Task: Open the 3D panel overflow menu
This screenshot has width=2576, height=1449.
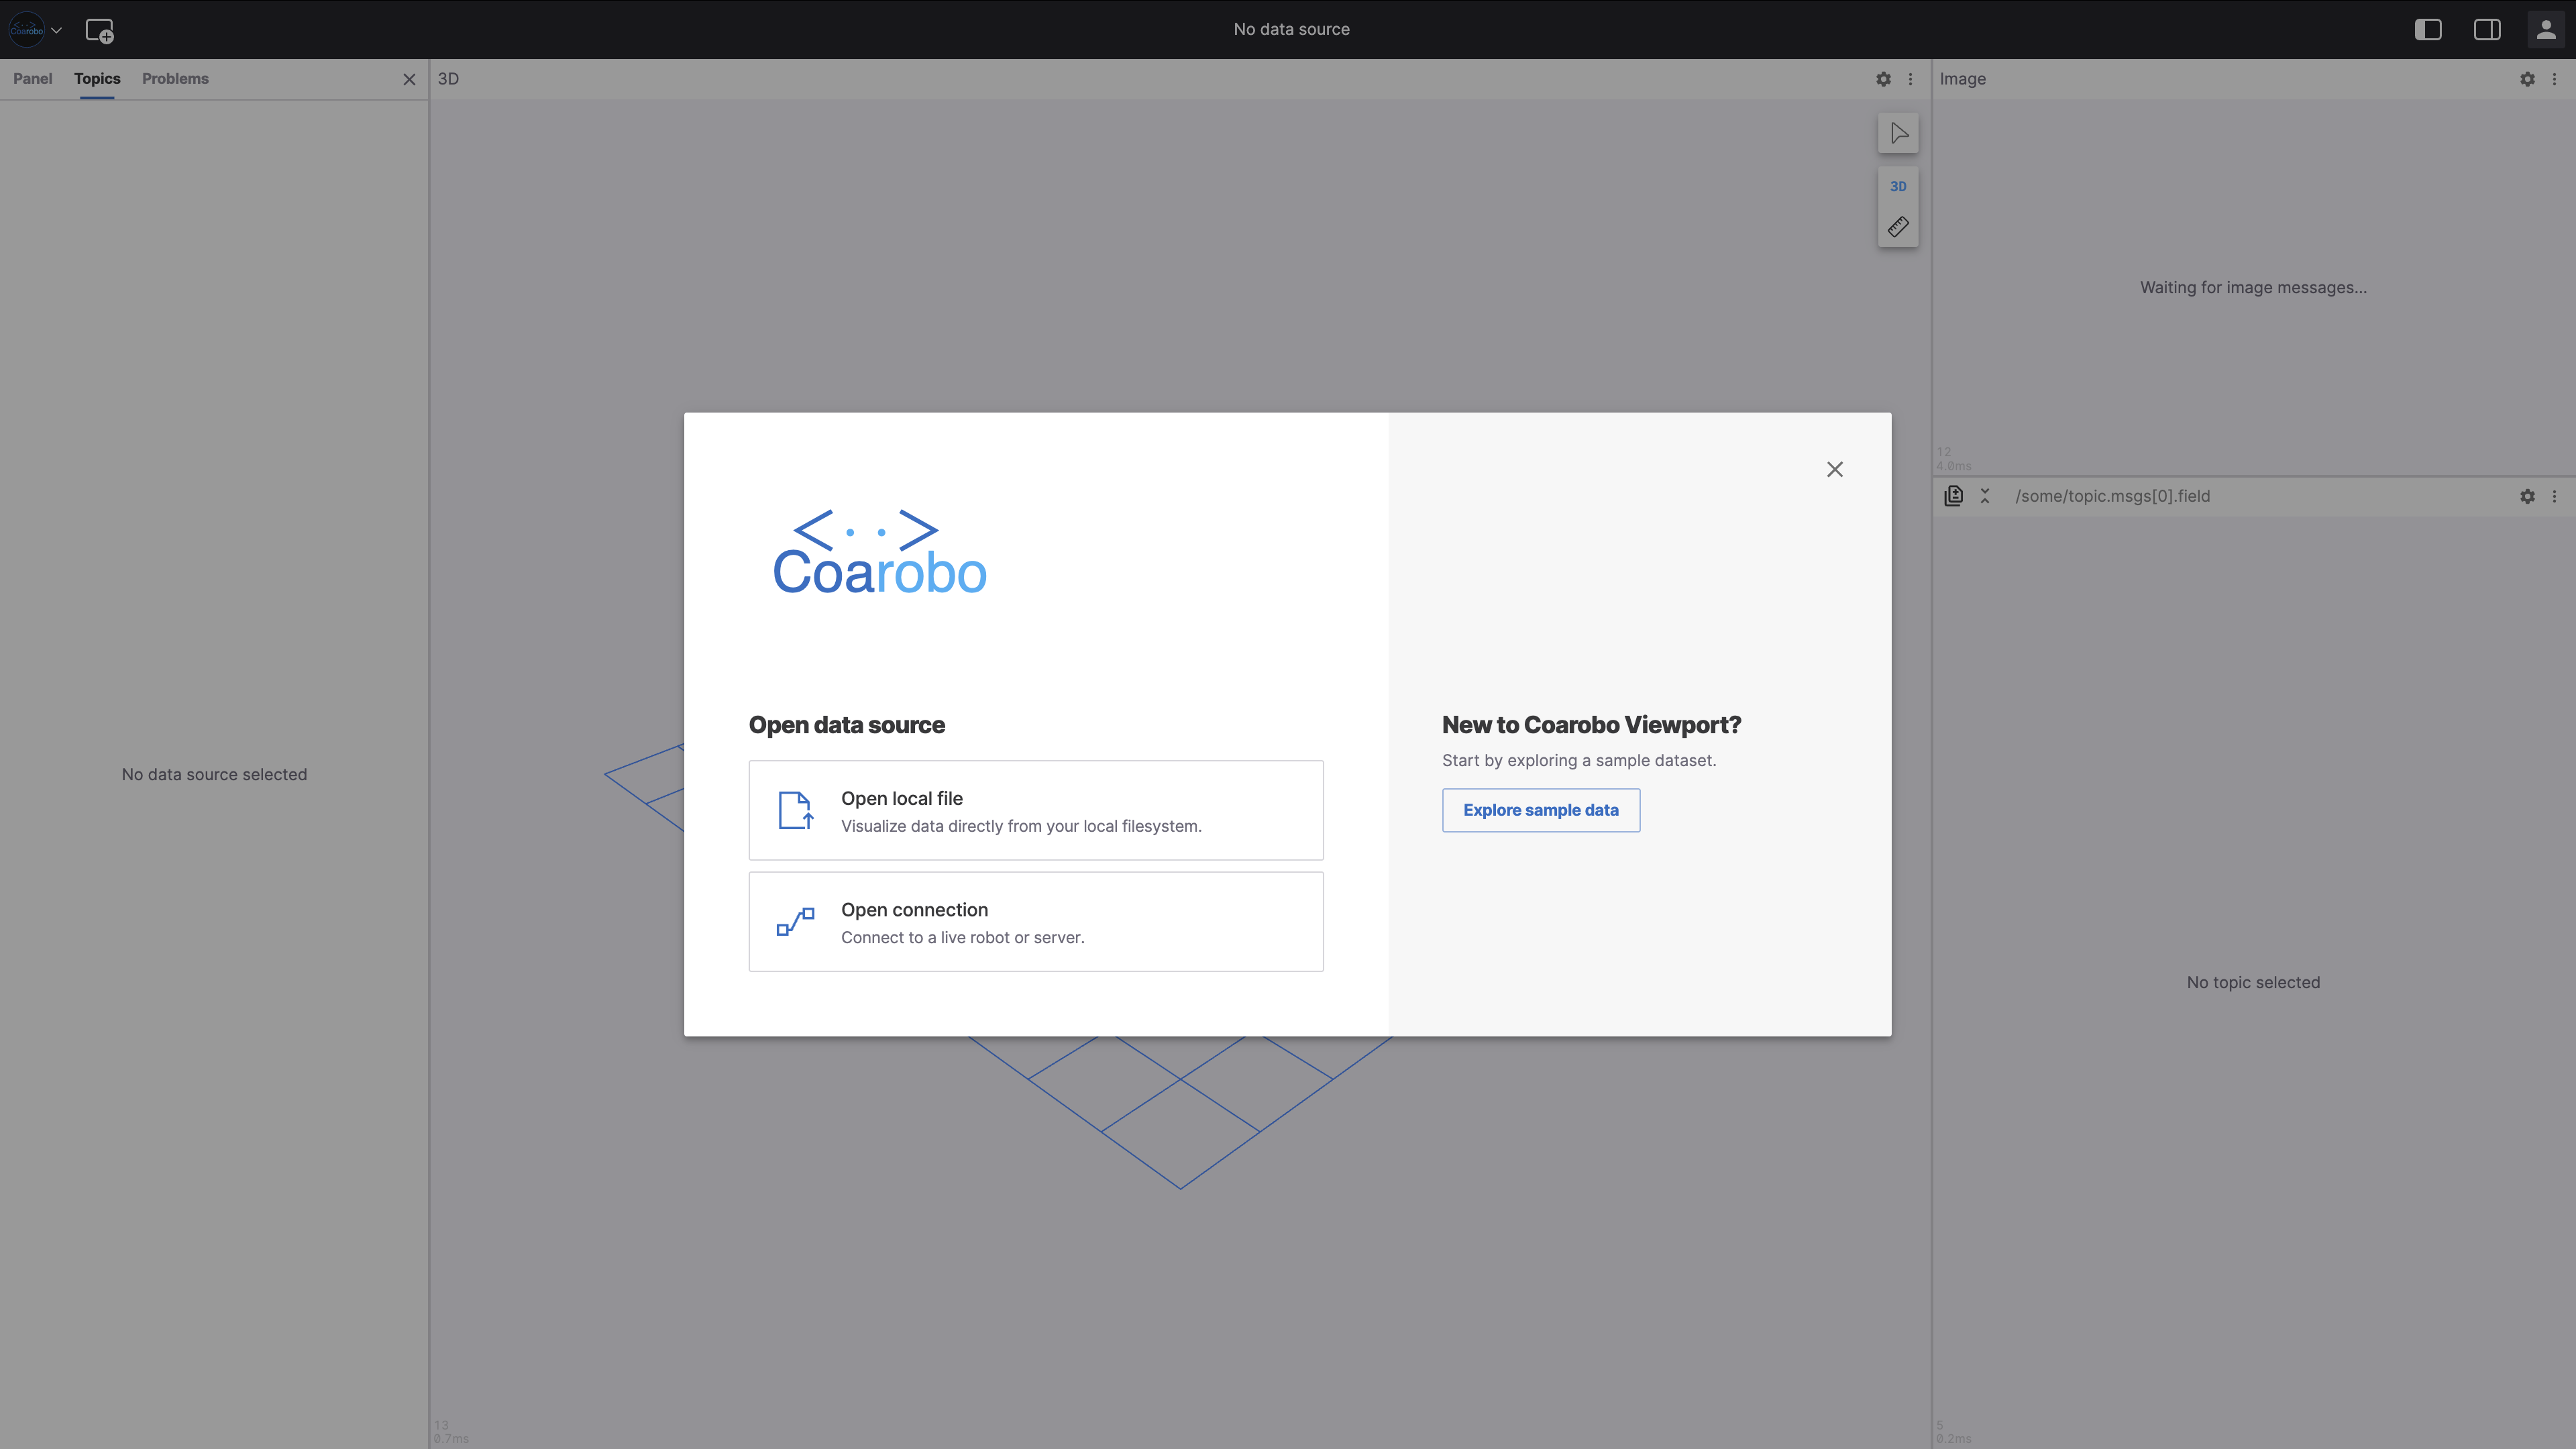Action: click(x=1910, y=79)
